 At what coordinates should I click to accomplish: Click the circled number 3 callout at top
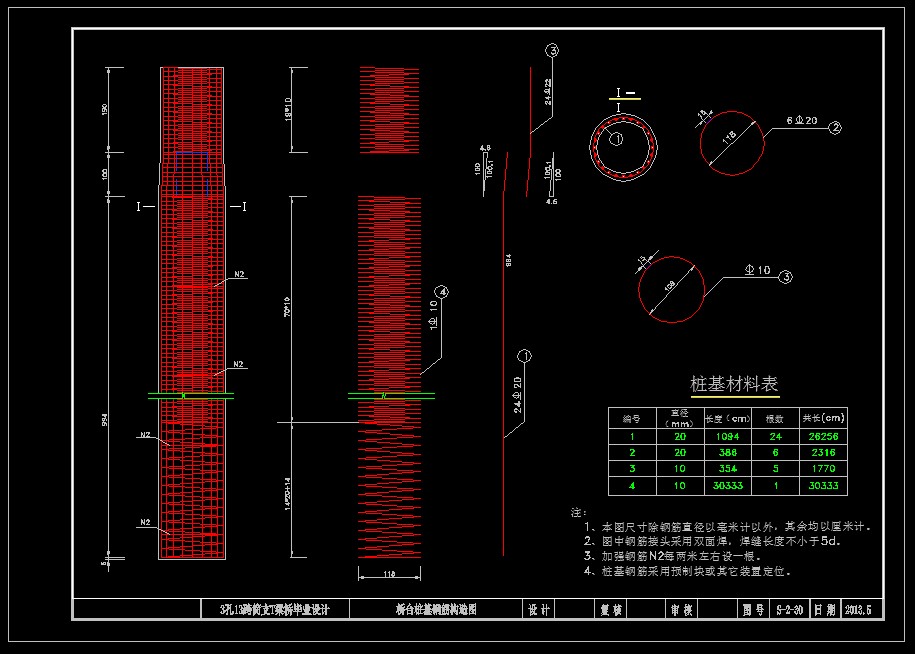pyautogui.click(x=551, y=50)
